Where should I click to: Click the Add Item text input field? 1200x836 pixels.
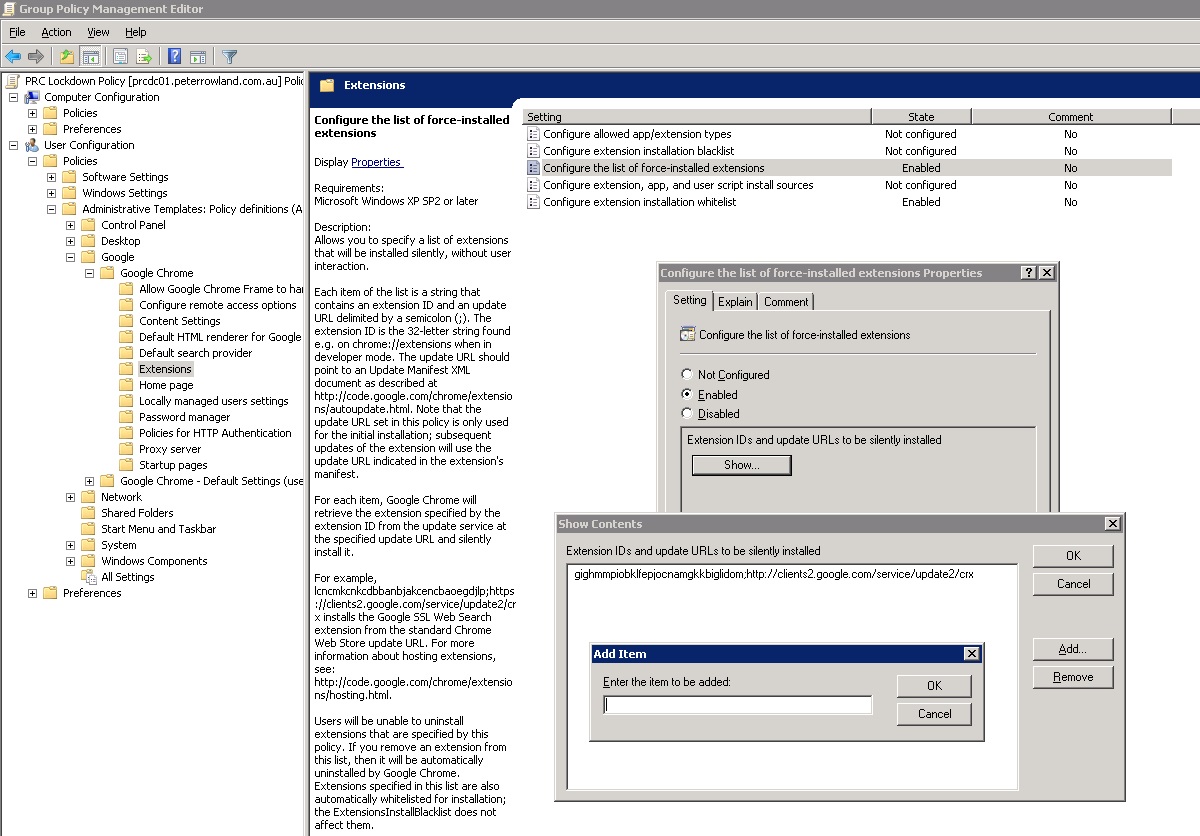(737, 704)
